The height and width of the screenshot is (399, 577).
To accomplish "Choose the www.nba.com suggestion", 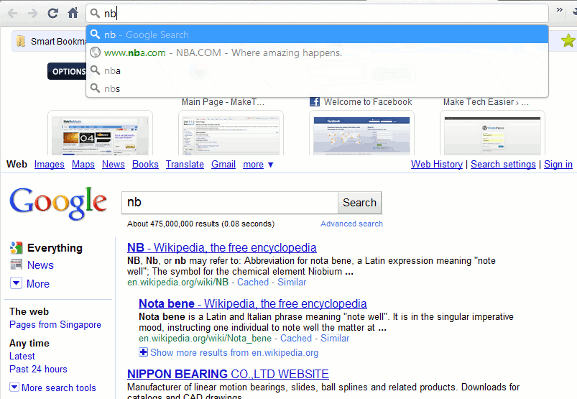I will click(317, 53).
